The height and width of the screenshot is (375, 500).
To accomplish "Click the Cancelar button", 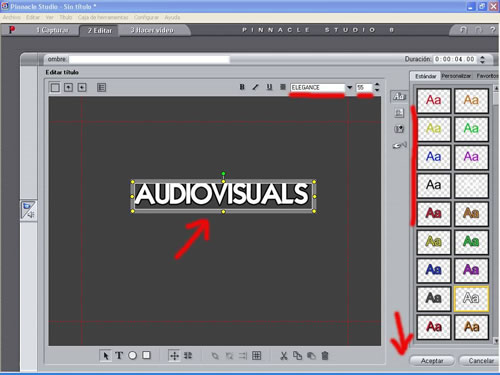I will [x=480, y=361].
